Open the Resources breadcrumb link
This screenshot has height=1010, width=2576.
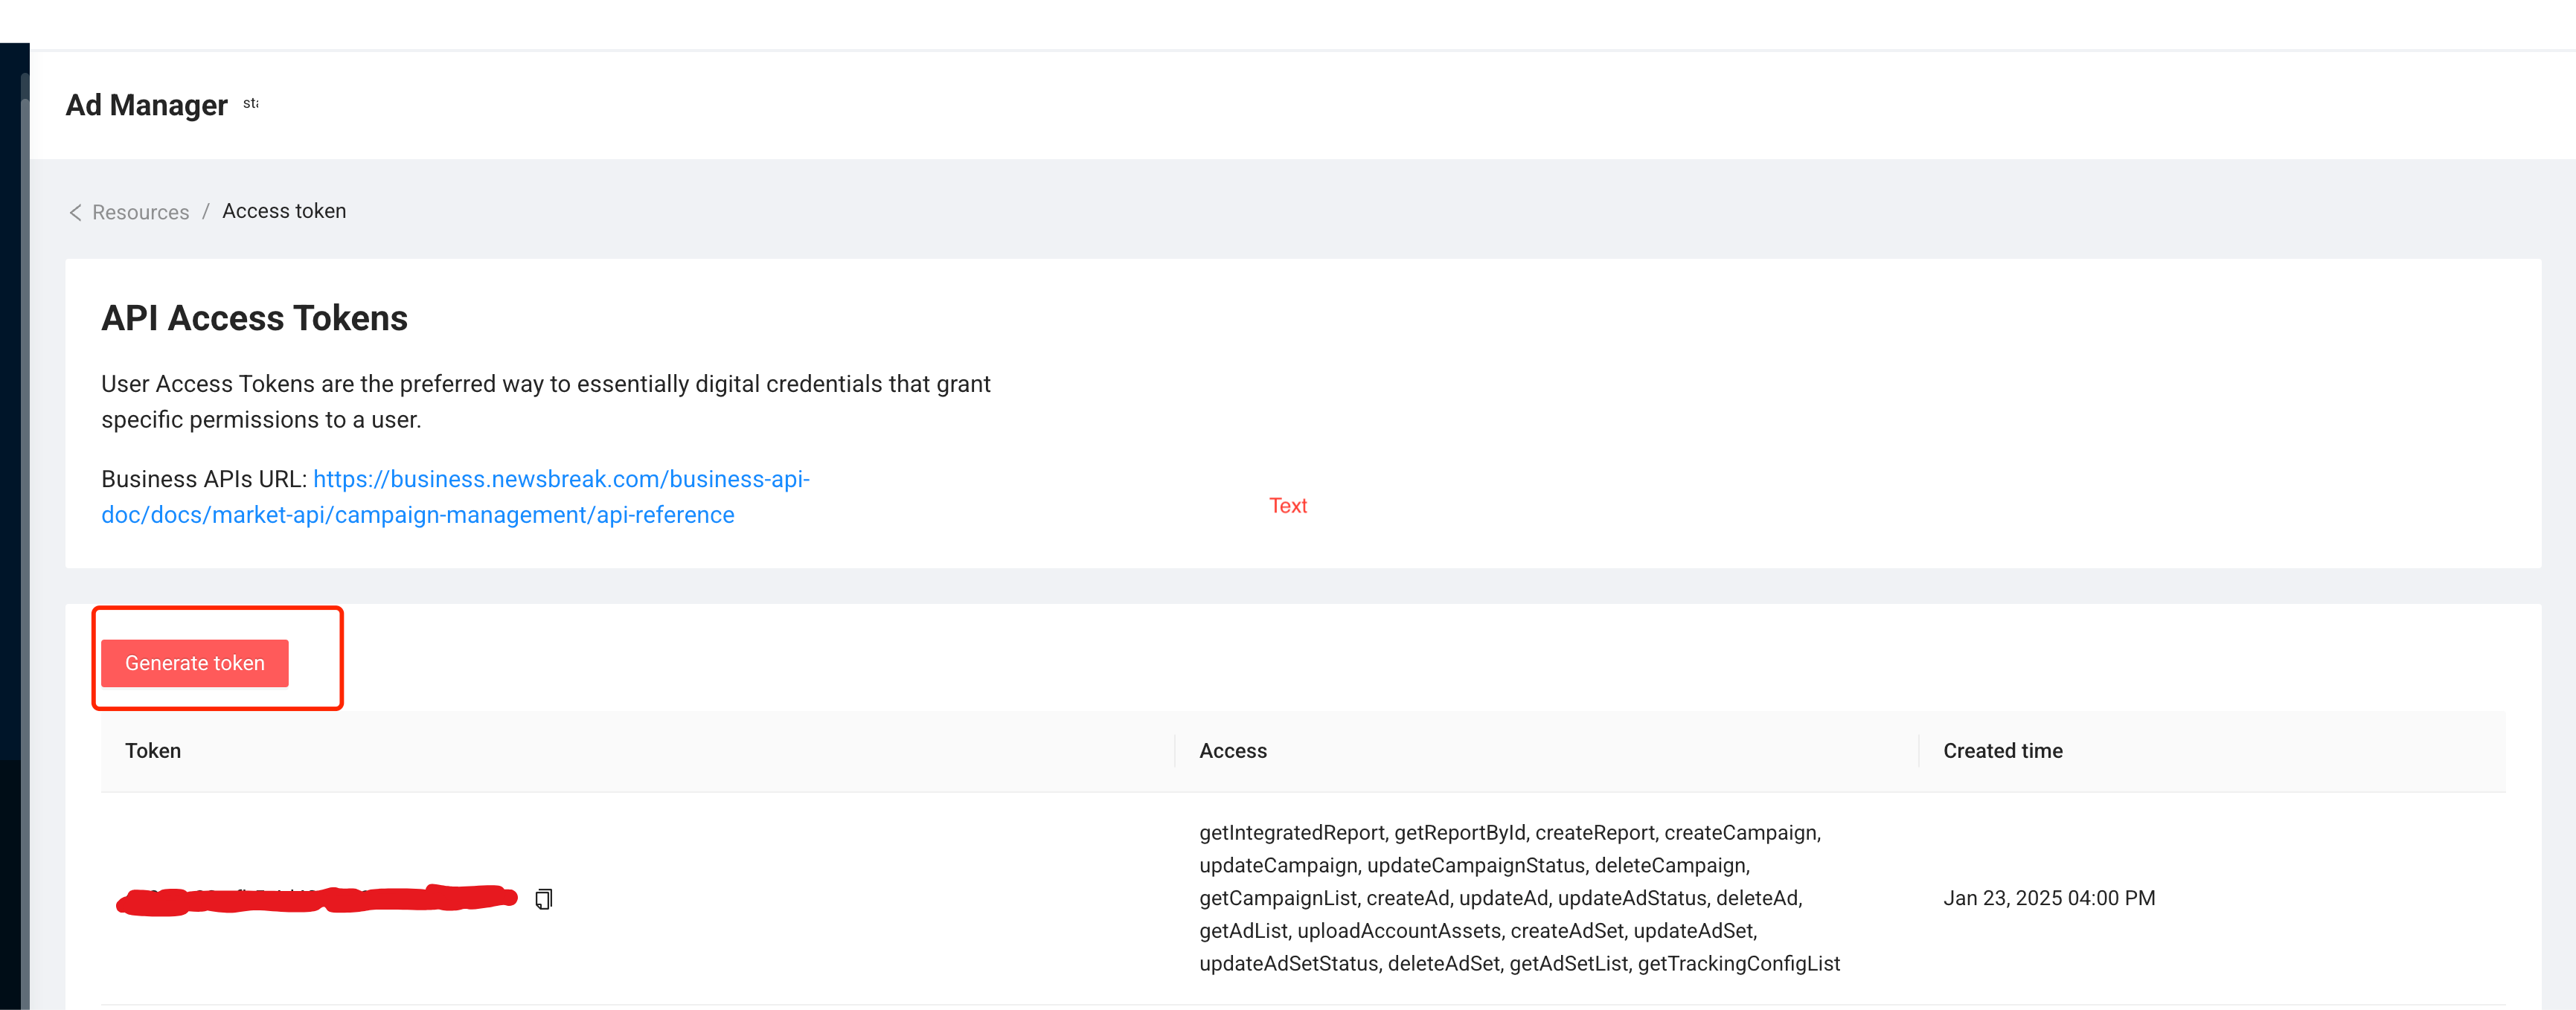coord(140,212)
